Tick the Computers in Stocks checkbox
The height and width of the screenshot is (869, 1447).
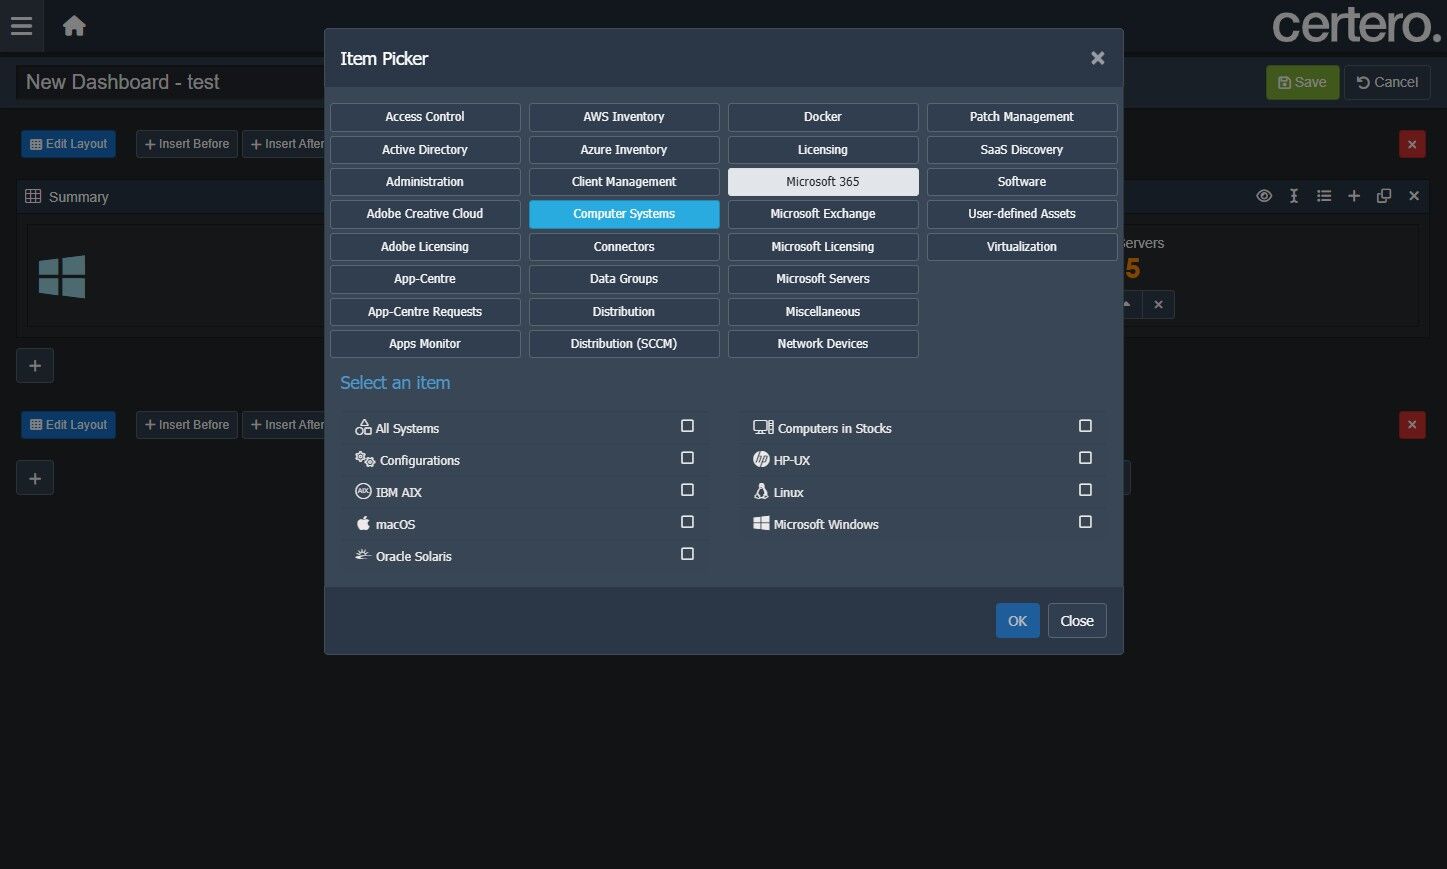tap(1085, 426)
